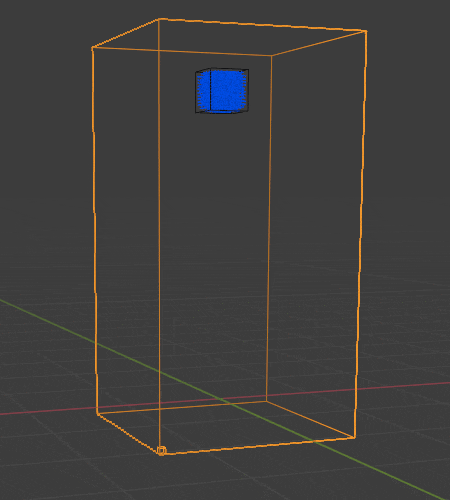The width and height of the screenshot is (450, 500).
Task: Click the dotted bottom-left edge of orange wireframe
Action: pyautogui.click(x=128, y=433)
